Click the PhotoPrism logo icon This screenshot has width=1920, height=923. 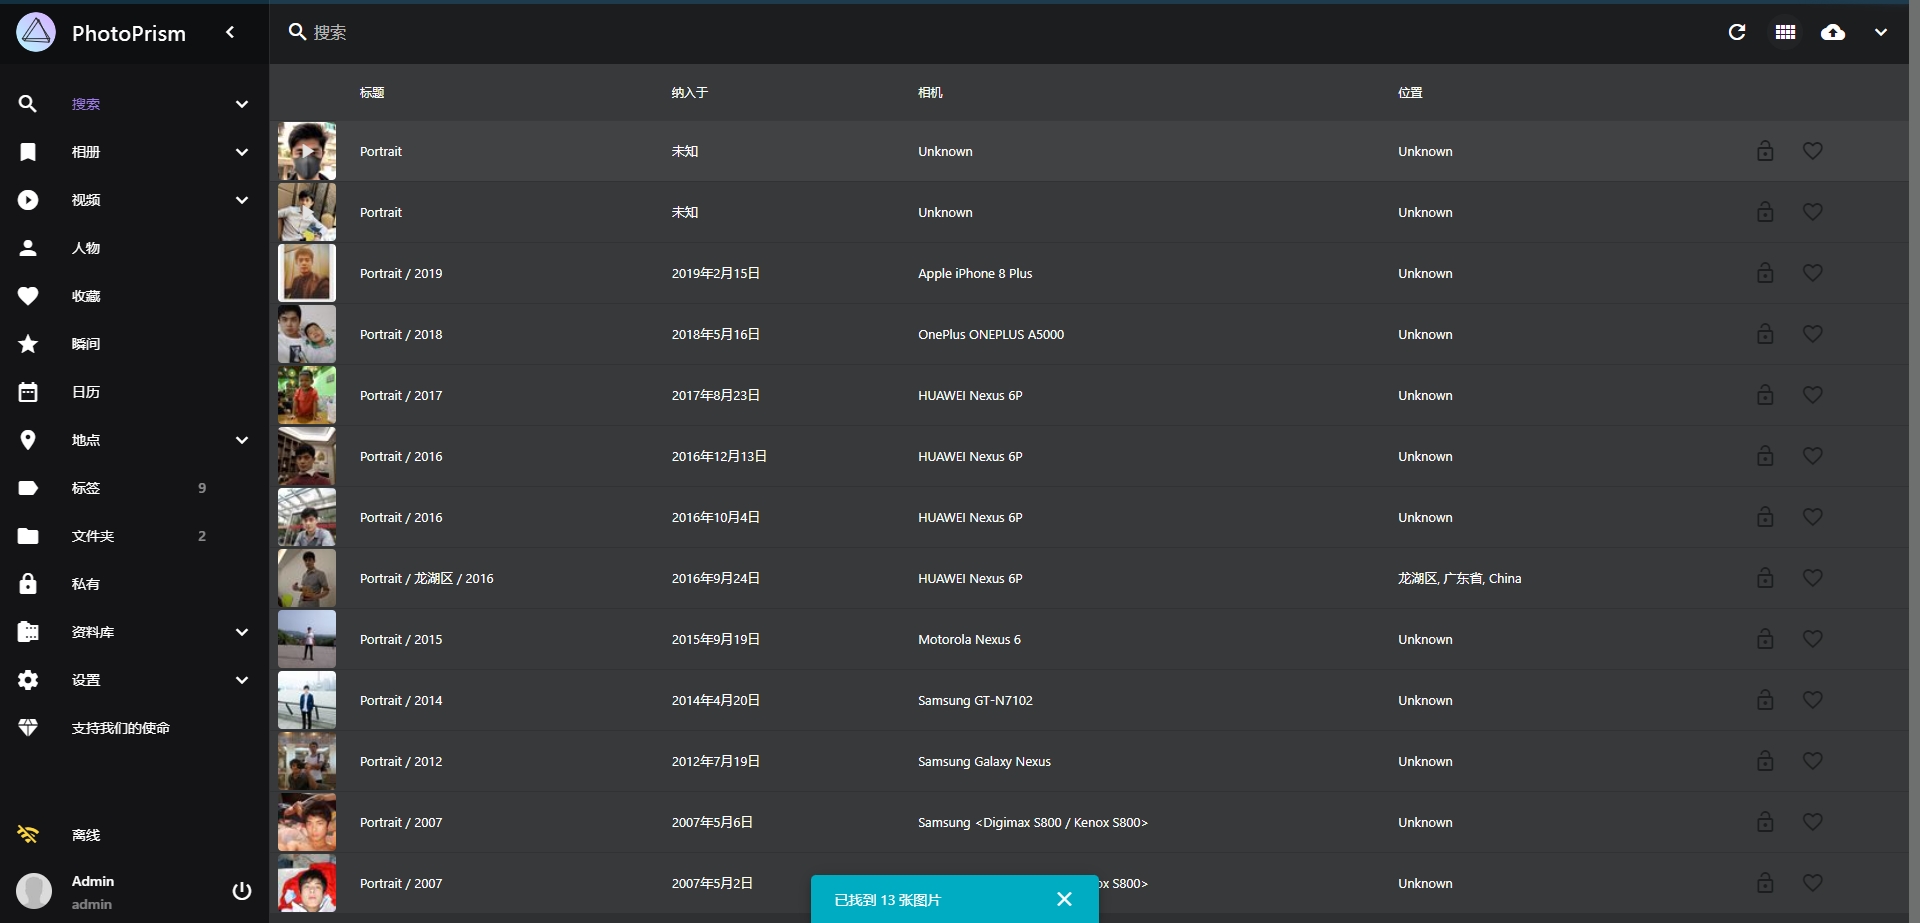point(36,33)
